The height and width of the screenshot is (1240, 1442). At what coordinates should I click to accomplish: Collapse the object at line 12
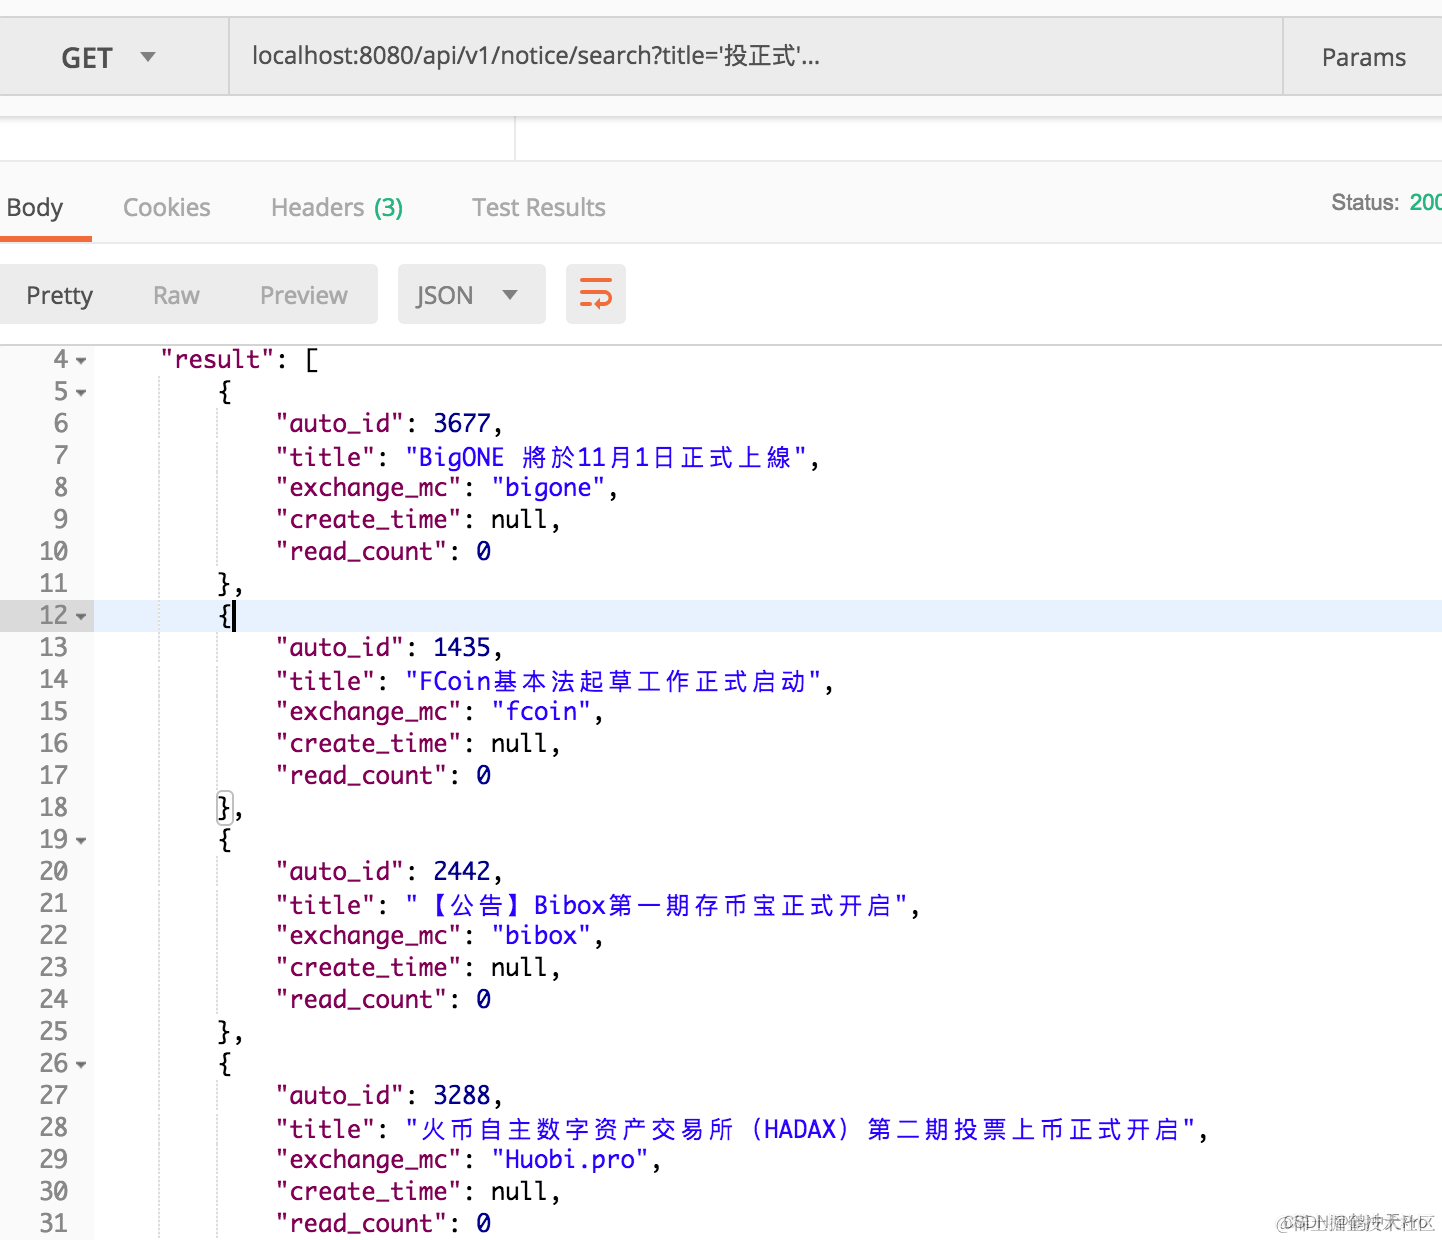[x=81, y=616]
